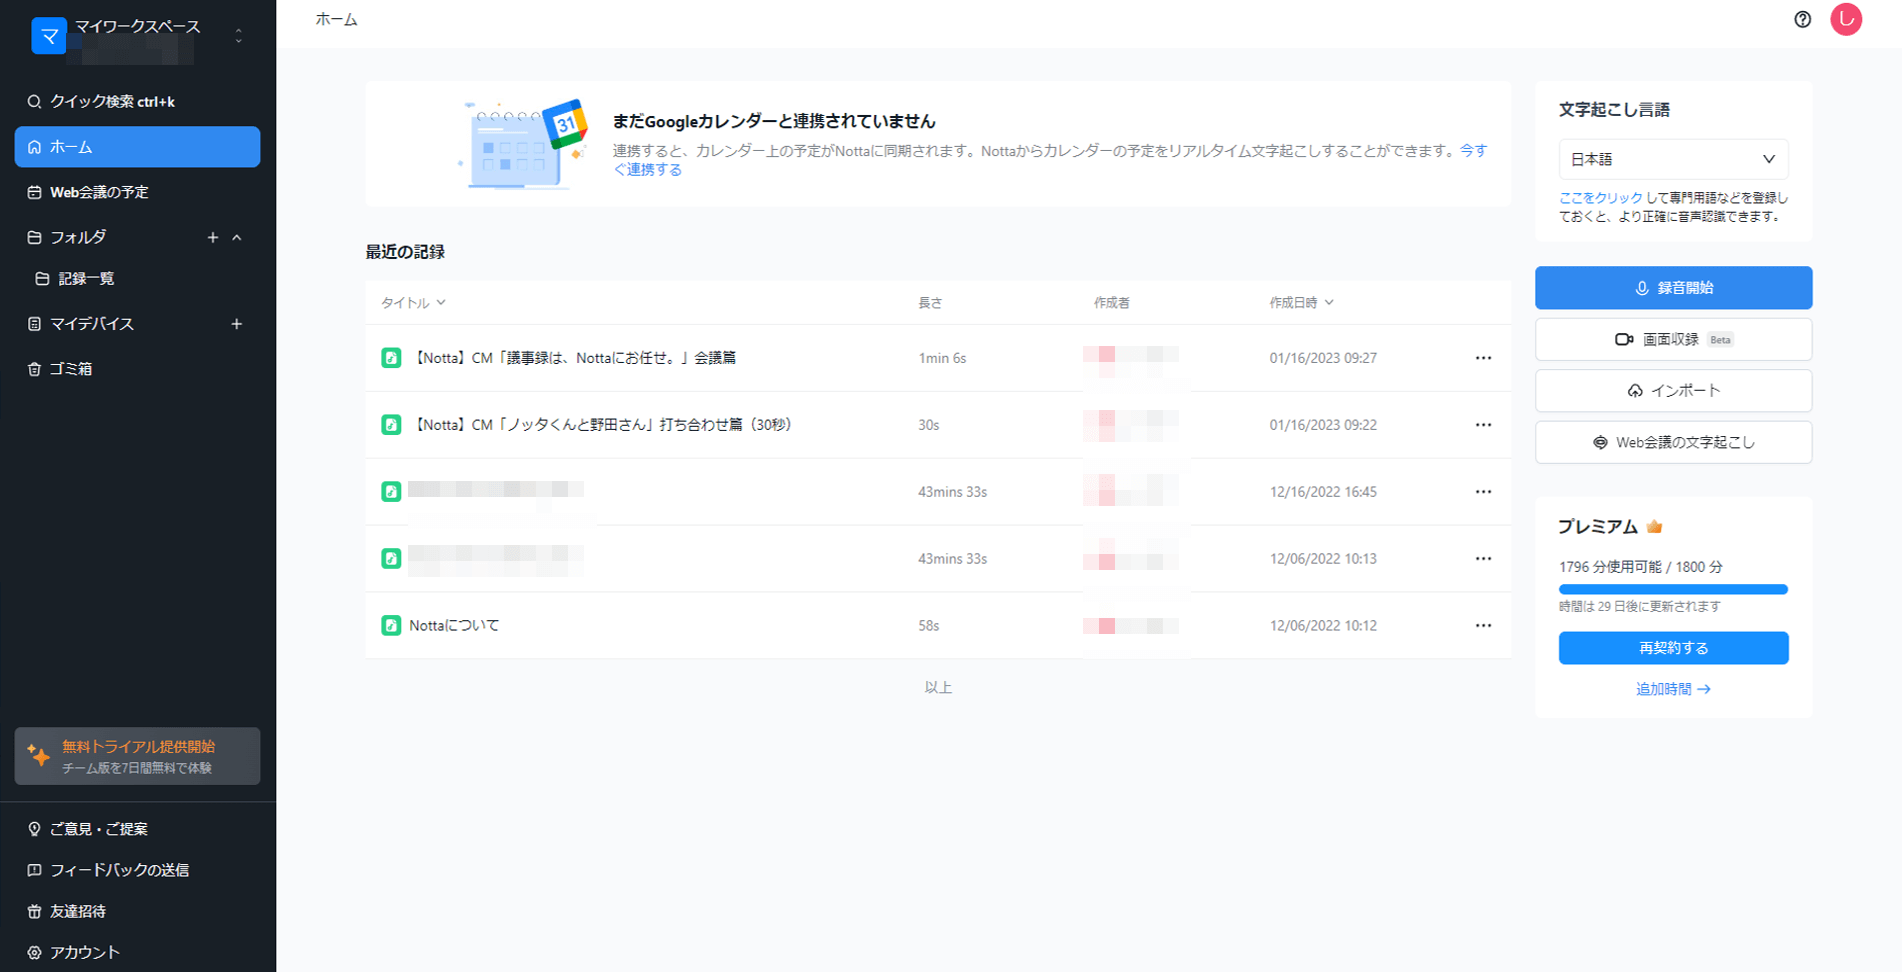1902x972 pixels.
Task: Open the 日本語 transcription language dropdown
Action: pos(1673,159)
